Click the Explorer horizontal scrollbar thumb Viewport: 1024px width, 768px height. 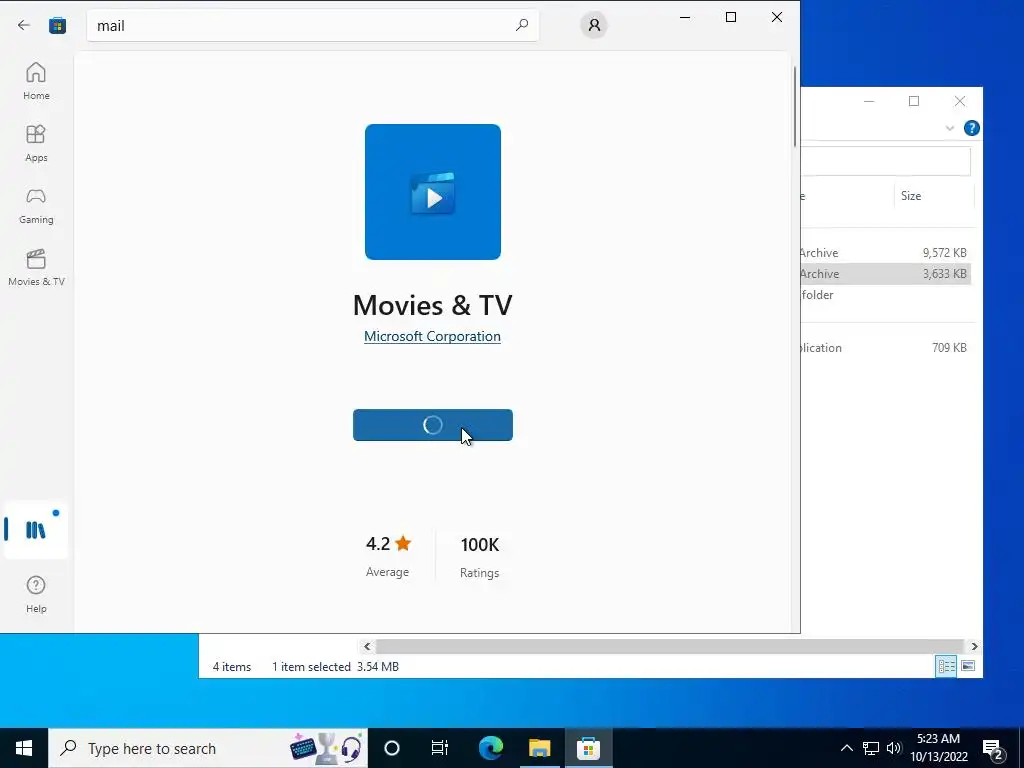[669, 647]
